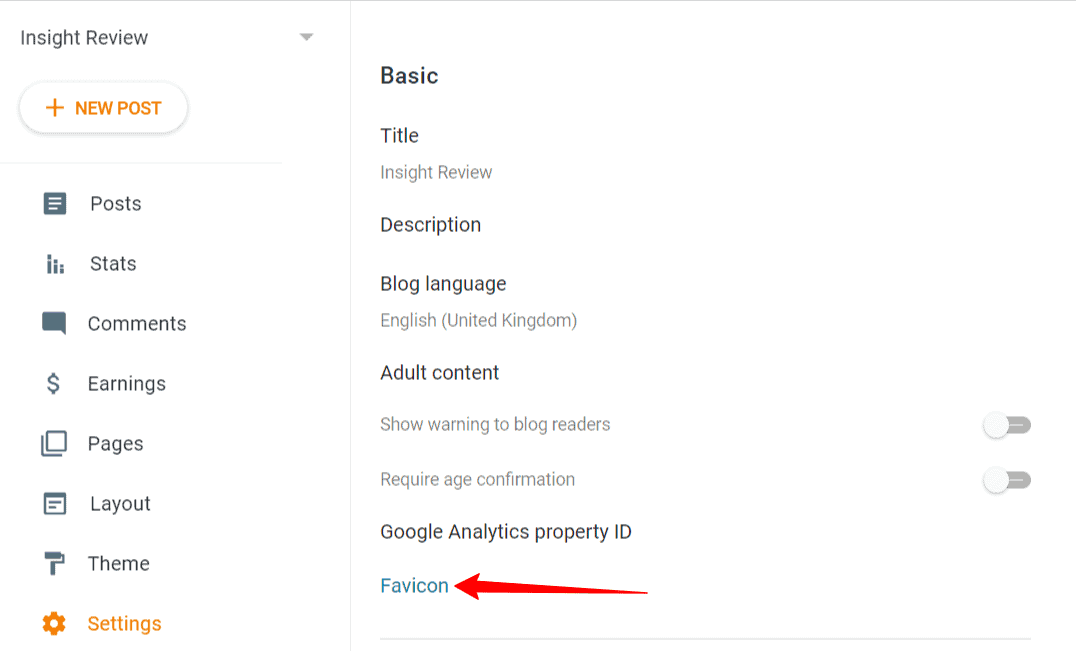This screenshot has height=651, width=1076.
Task: Open Earnings using the dollar icon
Action: (x=53, y=383)
